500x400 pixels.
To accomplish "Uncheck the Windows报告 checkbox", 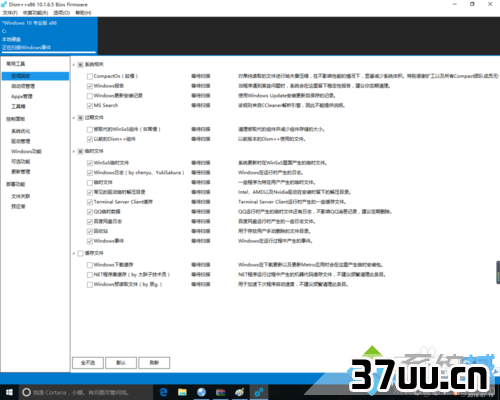I will click(x=89, y=86).
